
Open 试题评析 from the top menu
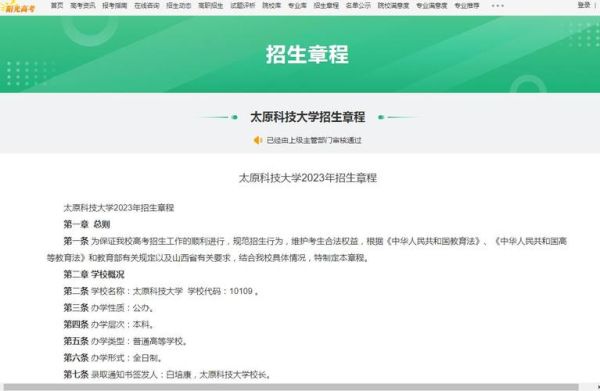point(243,5)
